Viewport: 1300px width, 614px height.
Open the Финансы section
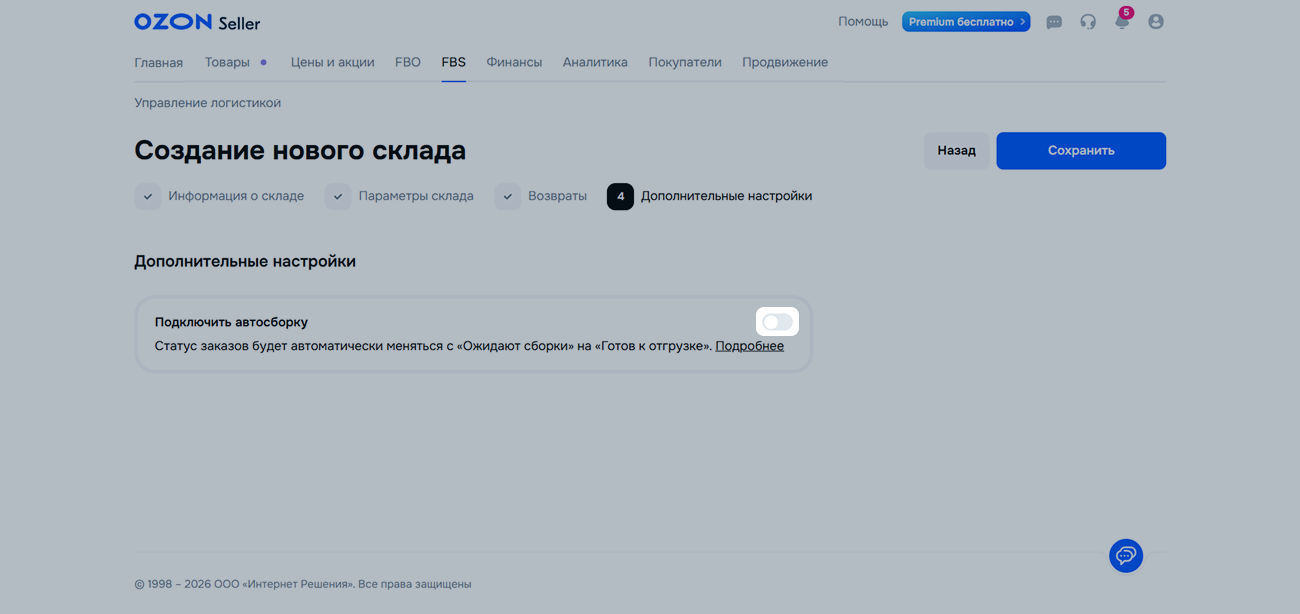click(514, 63)
